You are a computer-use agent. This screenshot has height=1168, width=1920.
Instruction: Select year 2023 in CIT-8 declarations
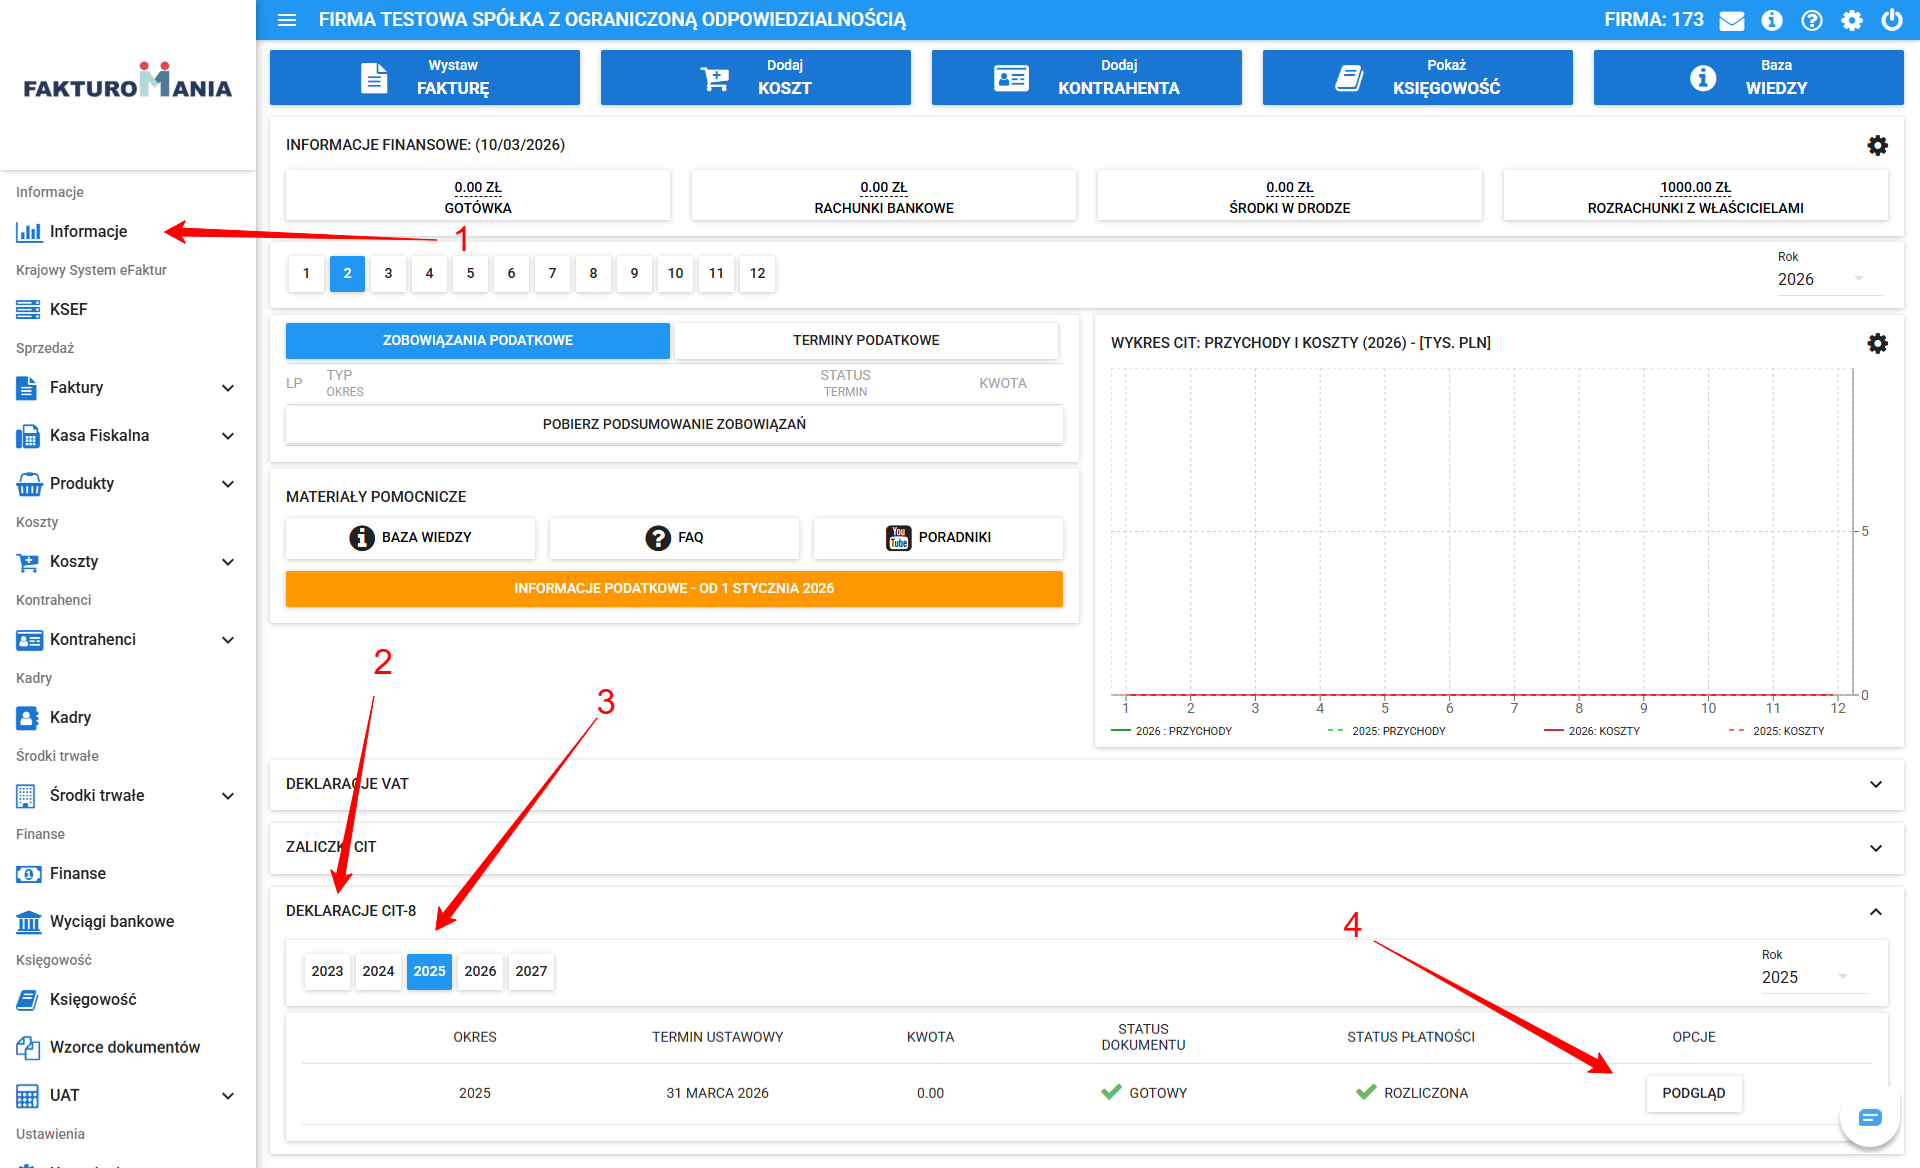point(327,971)
